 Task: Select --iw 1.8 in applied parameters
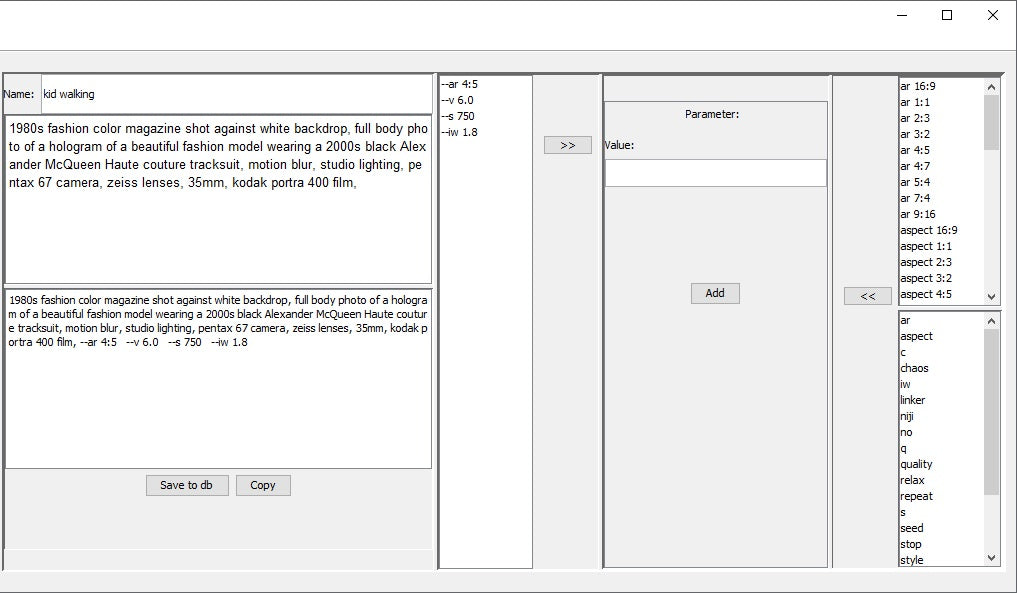(459, 132)
